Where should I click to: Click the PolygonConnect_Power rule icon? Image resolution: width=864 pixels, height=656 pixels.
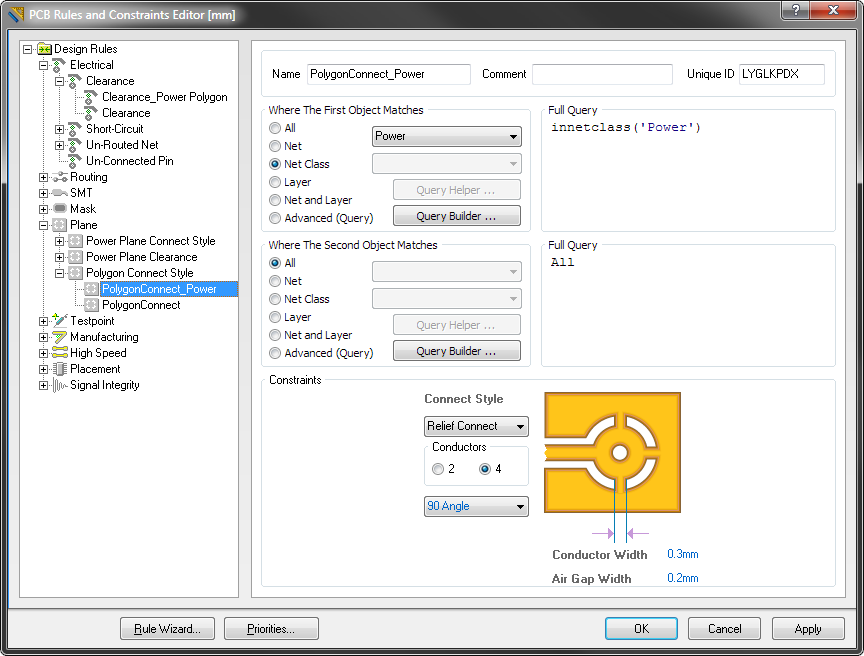coord(91,289)
